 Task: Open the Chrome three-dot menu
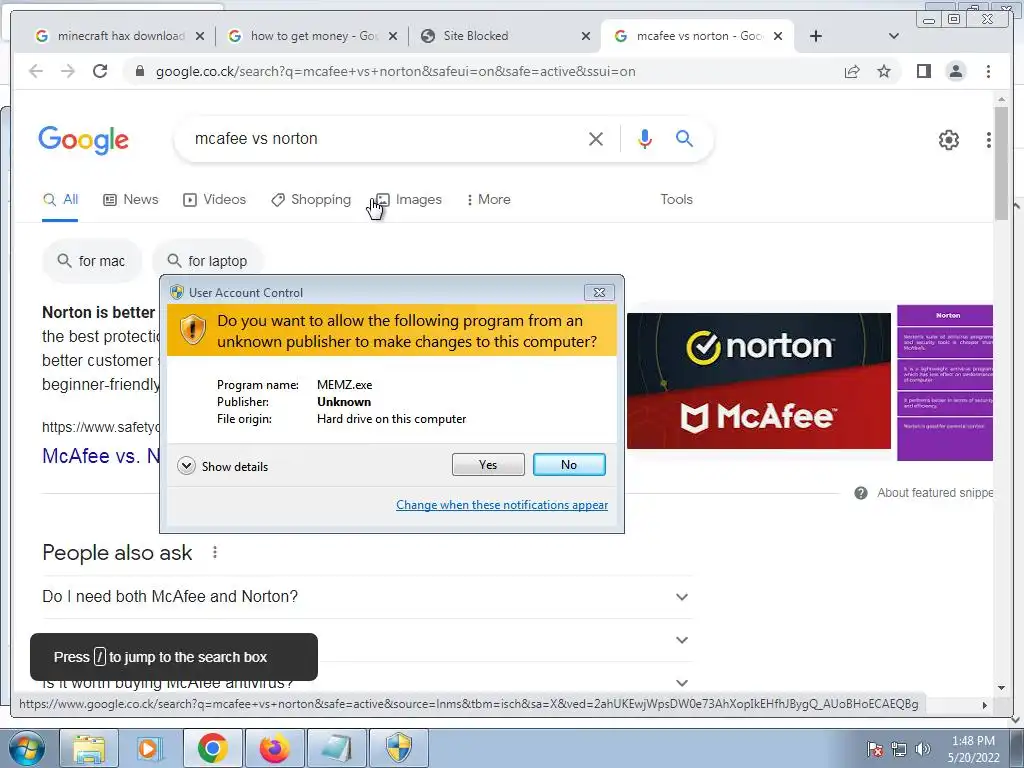[x=988, y=71]
